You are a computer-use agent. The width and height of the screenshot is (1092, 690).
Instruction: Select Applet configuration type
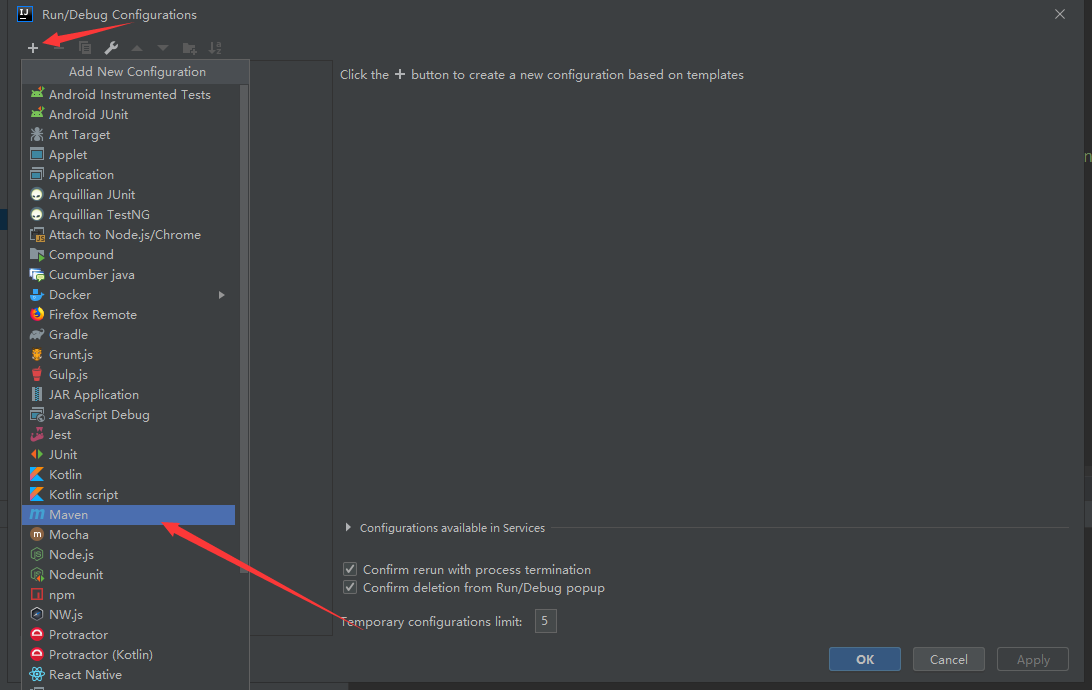[129, 155]
